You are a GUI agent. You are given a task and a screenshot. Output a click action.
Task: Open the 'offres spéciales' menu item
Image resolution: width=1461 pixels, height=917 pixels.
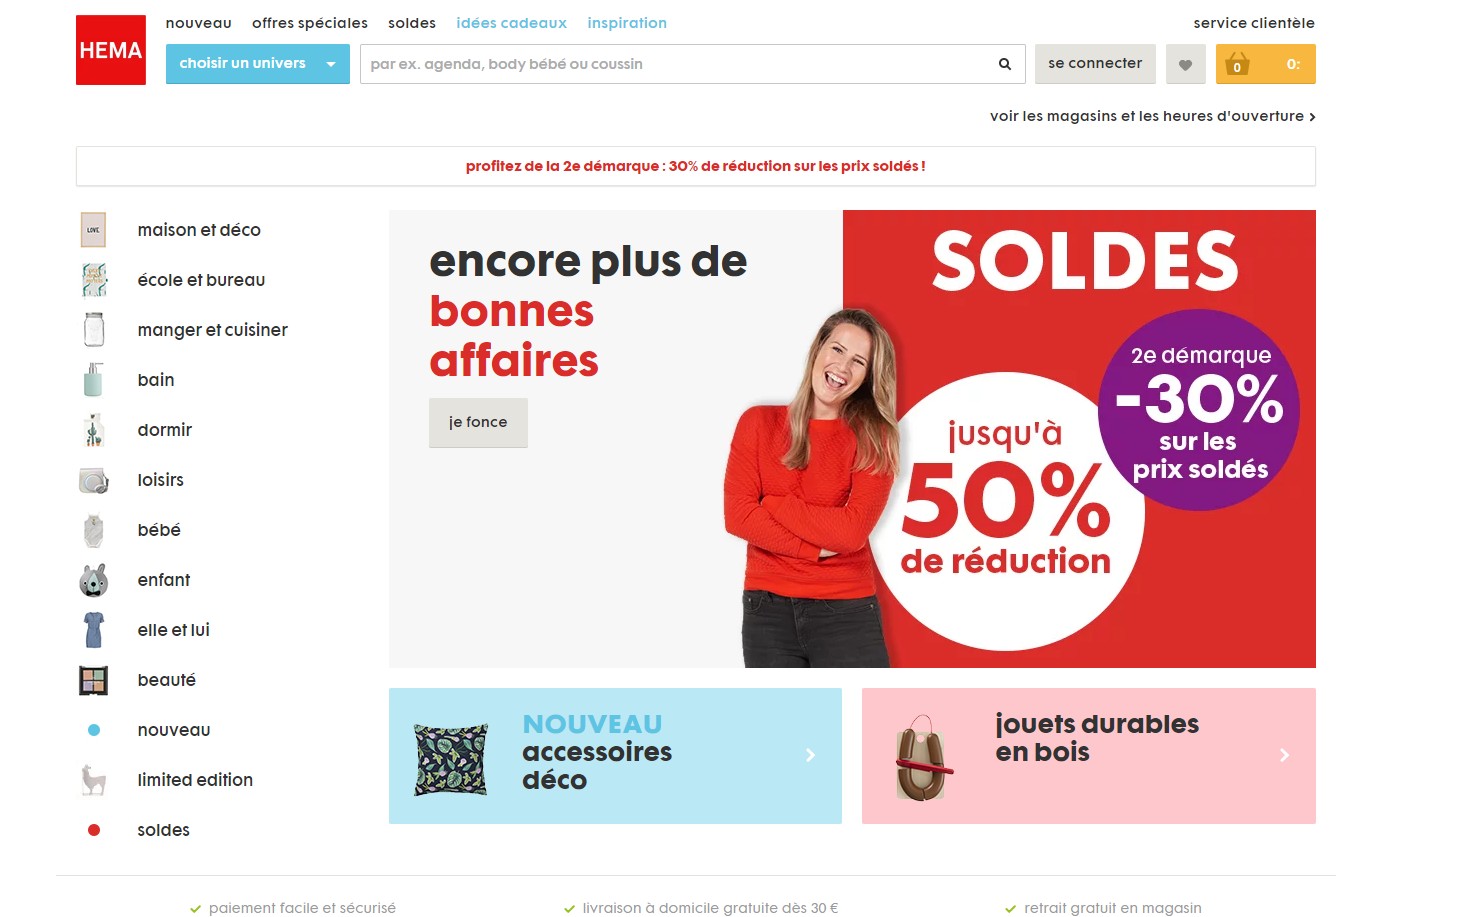(310, 23)
